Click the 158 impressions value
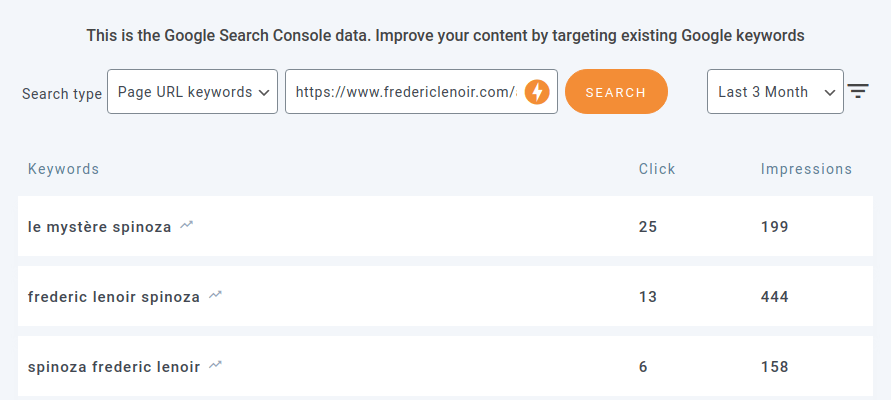This screenshot has width=891, height=400. click(x=775, y=367)
